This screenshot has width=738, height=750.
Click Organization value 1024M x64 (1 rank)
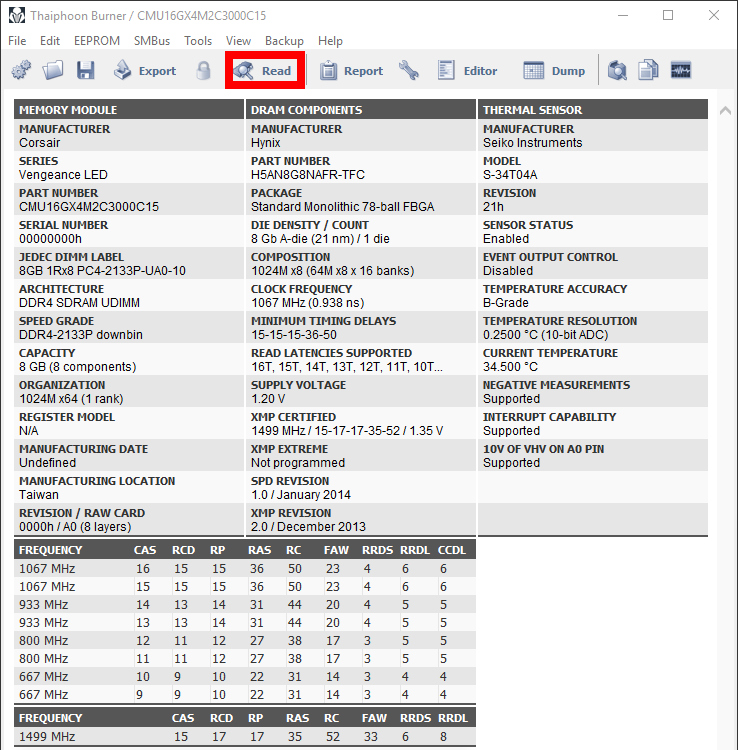[71, 399]
